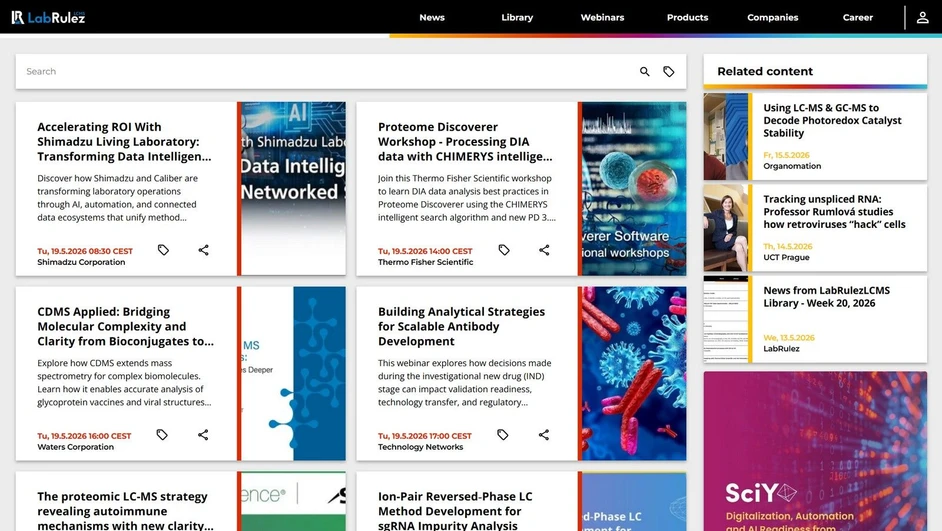Image resolution: width=942 pixels, height=531 pixels.
Task: Open the Products menu
Action: (687, 17)
